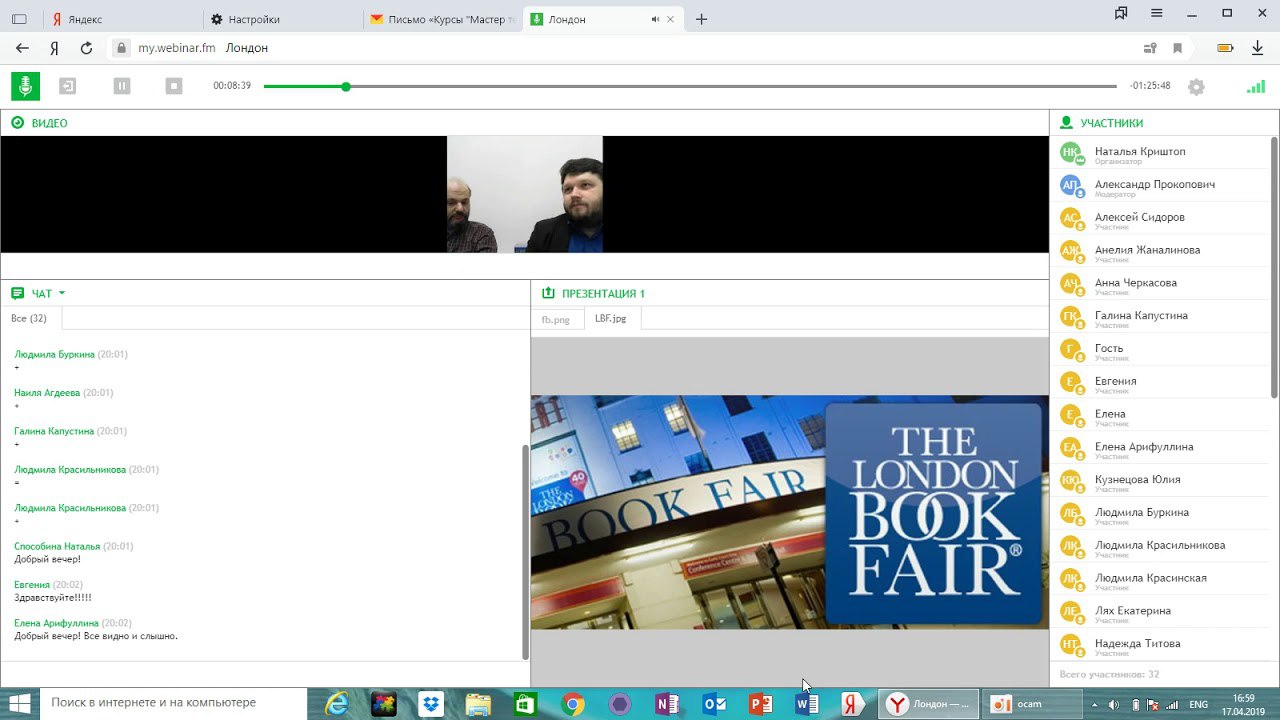
Task: Open Dropbox from the taskbar
Action: (431, 704)
